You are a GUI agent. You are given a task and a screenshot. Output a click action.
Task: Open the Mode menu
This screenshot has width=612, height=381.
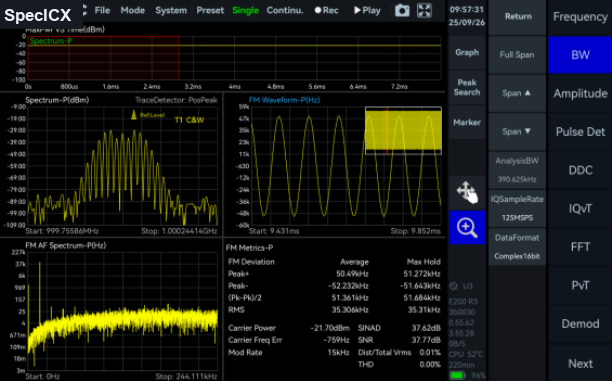[133, 11]
